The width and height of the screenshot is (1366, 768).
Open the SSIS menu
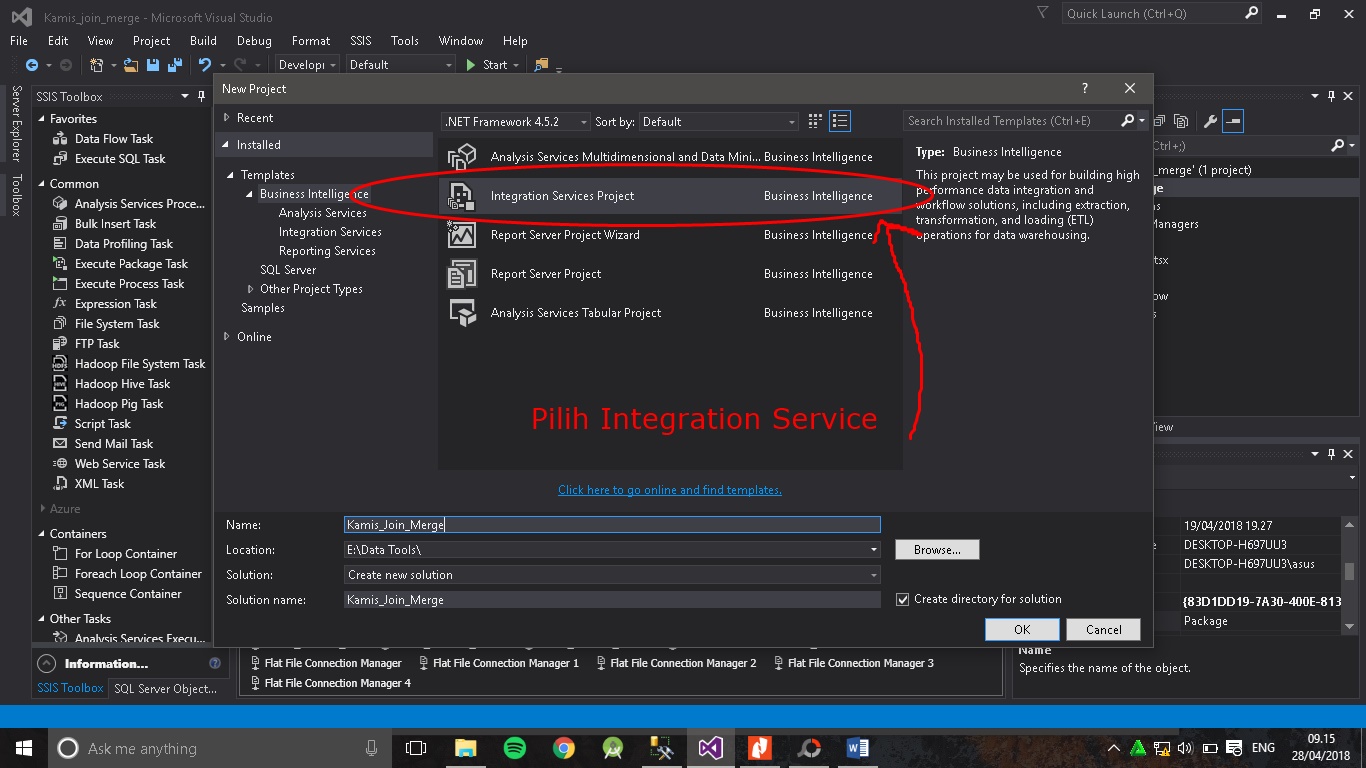[x=361, y=41]
